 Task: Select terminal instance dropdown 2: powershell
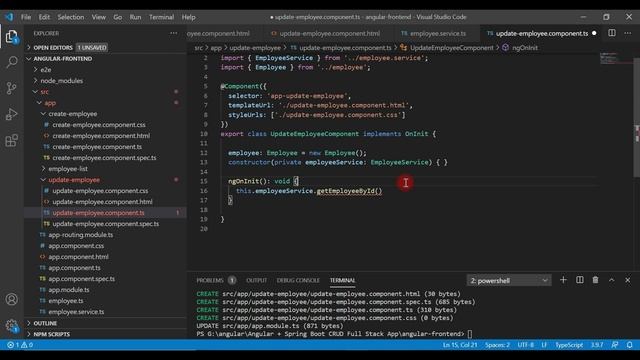click(509, 280)
